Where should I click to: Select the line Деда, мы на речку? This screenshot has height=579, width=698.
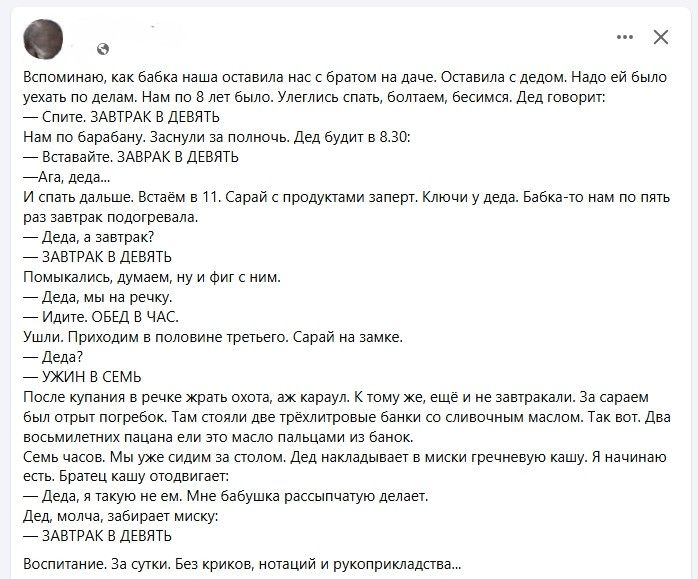pyautogui.click(x=97, y=297)
